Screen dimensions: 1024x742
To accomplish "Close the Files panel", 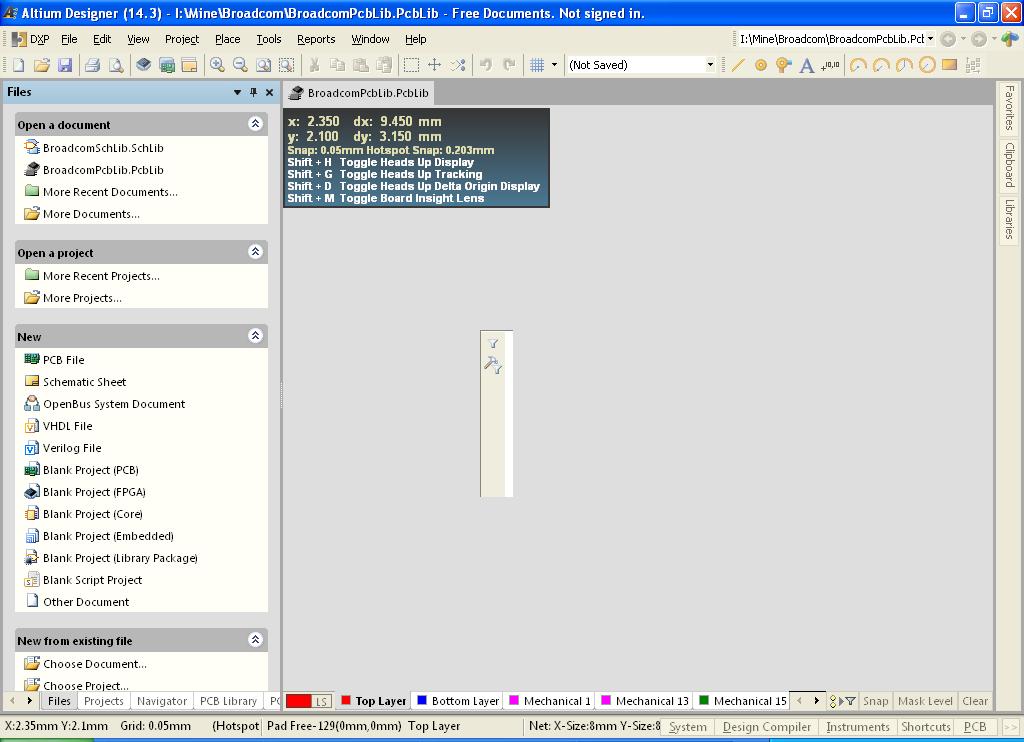I will (x=269, y=92).
